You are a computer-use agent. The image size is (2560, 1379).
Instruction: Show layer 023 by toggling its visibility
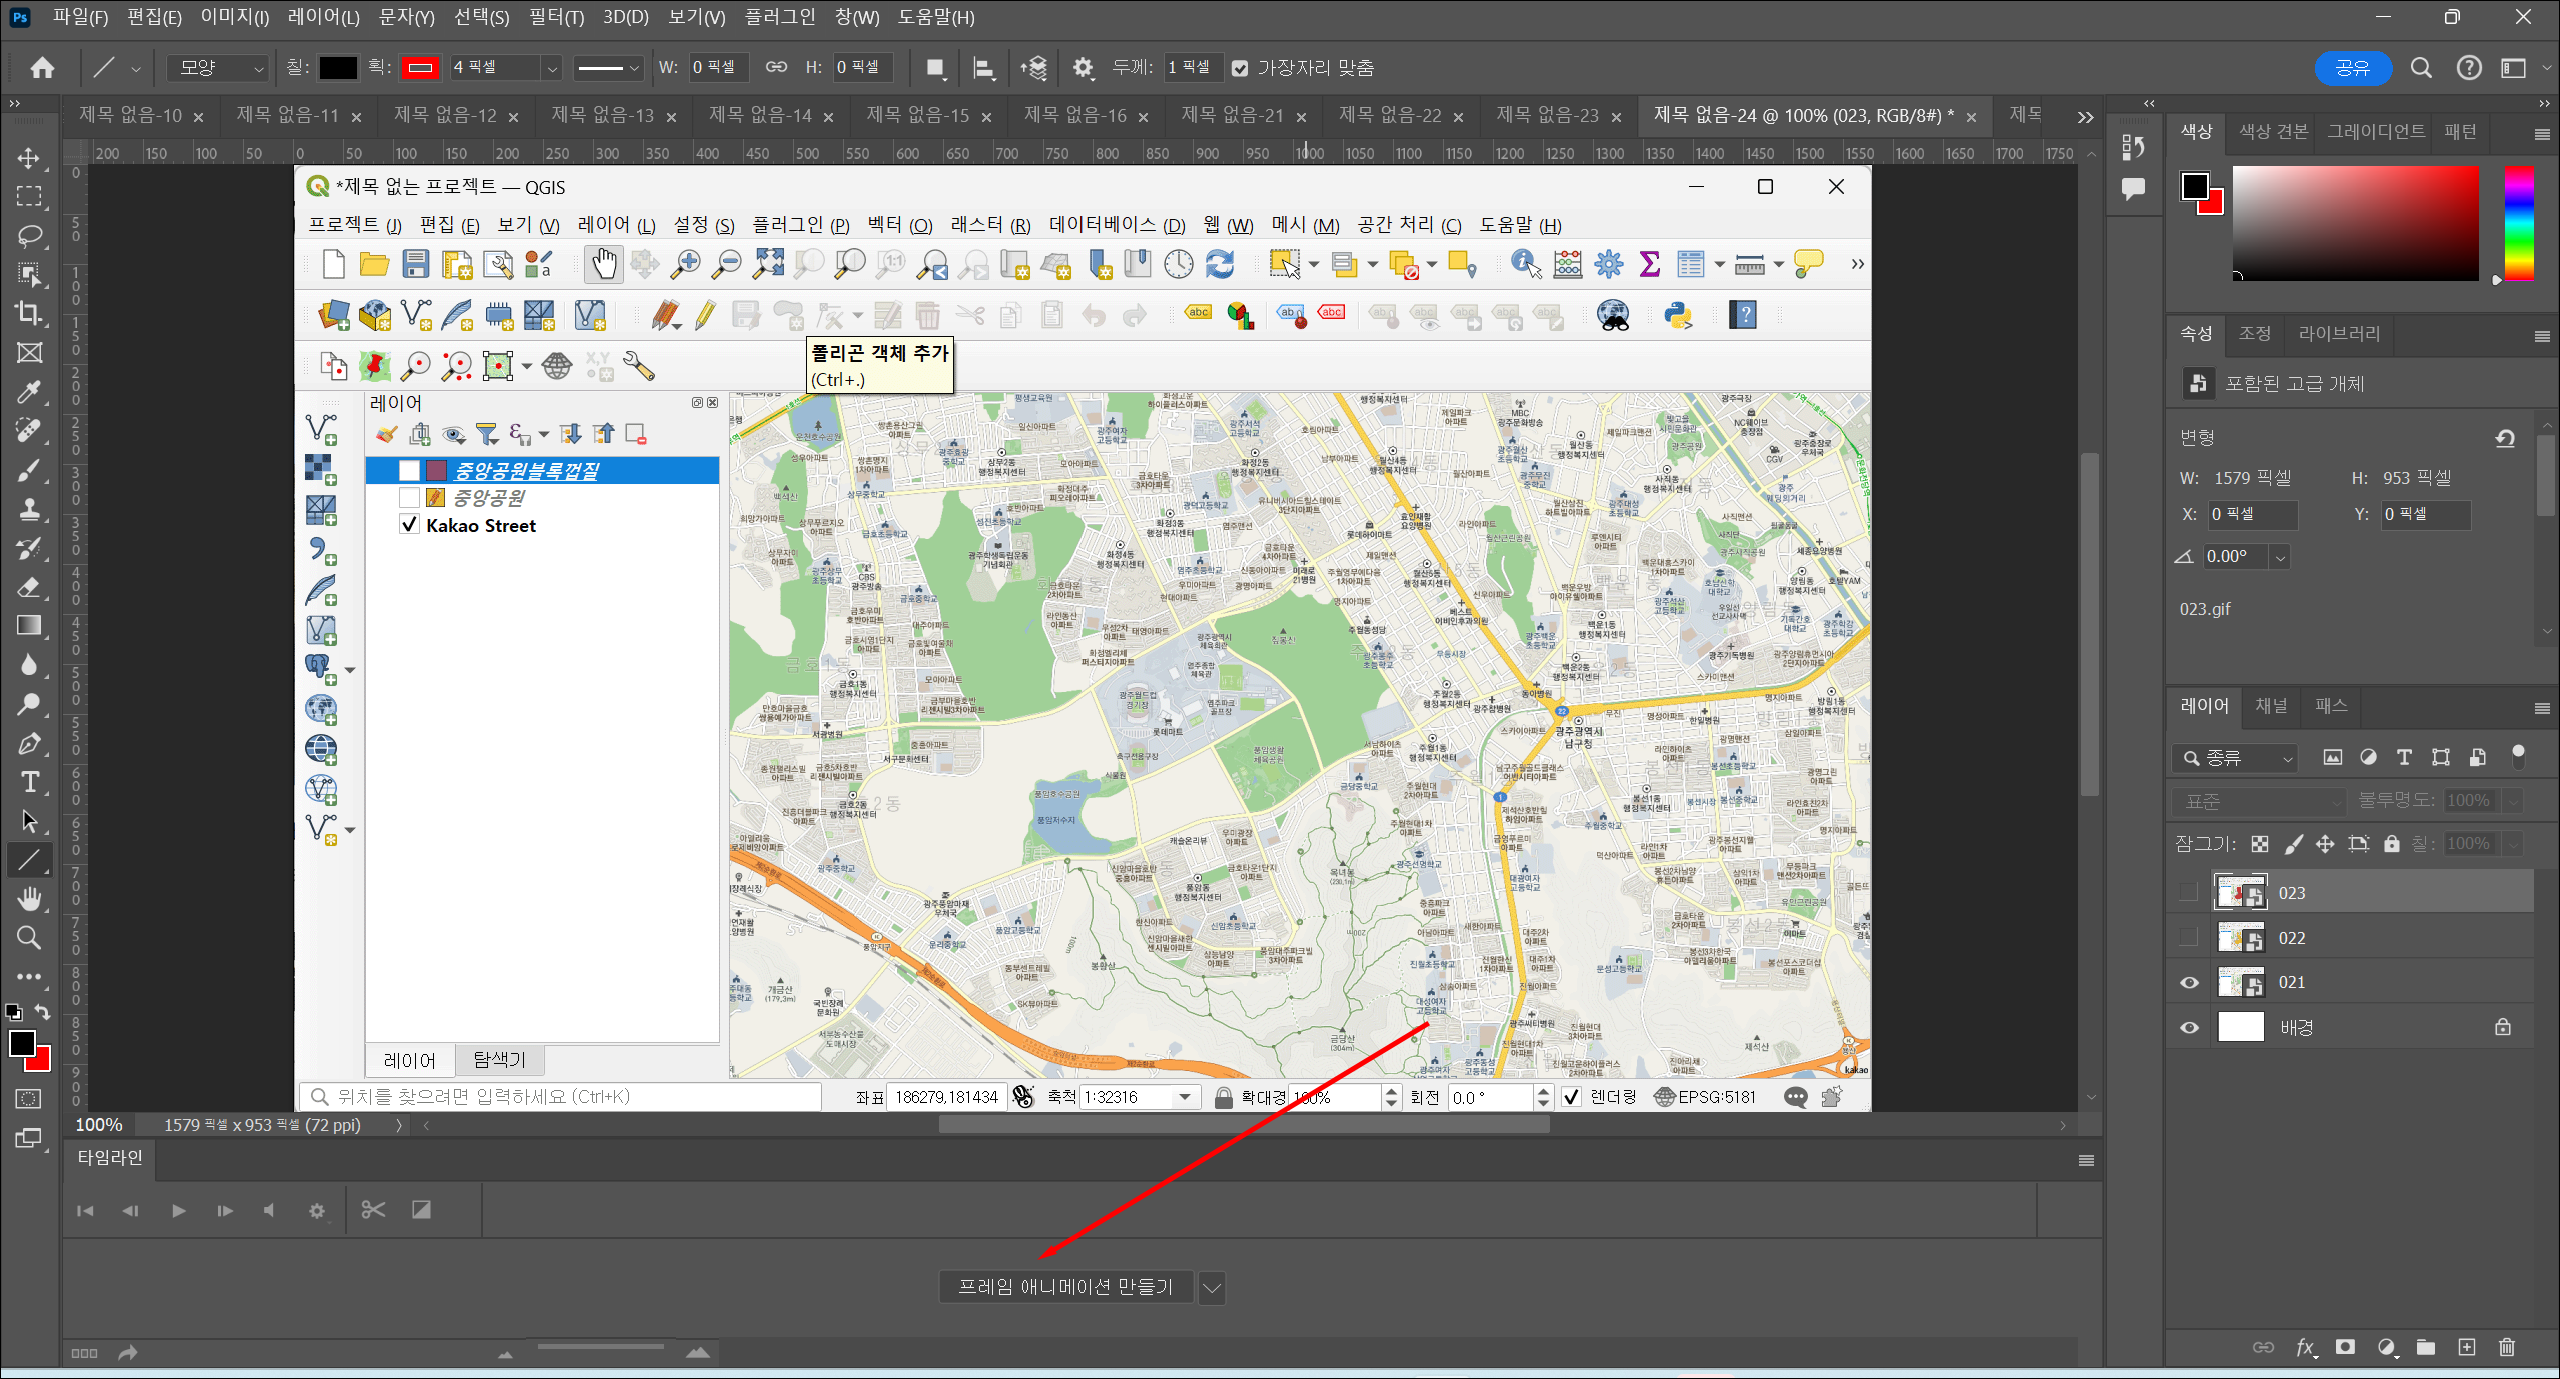(2189, 892)
